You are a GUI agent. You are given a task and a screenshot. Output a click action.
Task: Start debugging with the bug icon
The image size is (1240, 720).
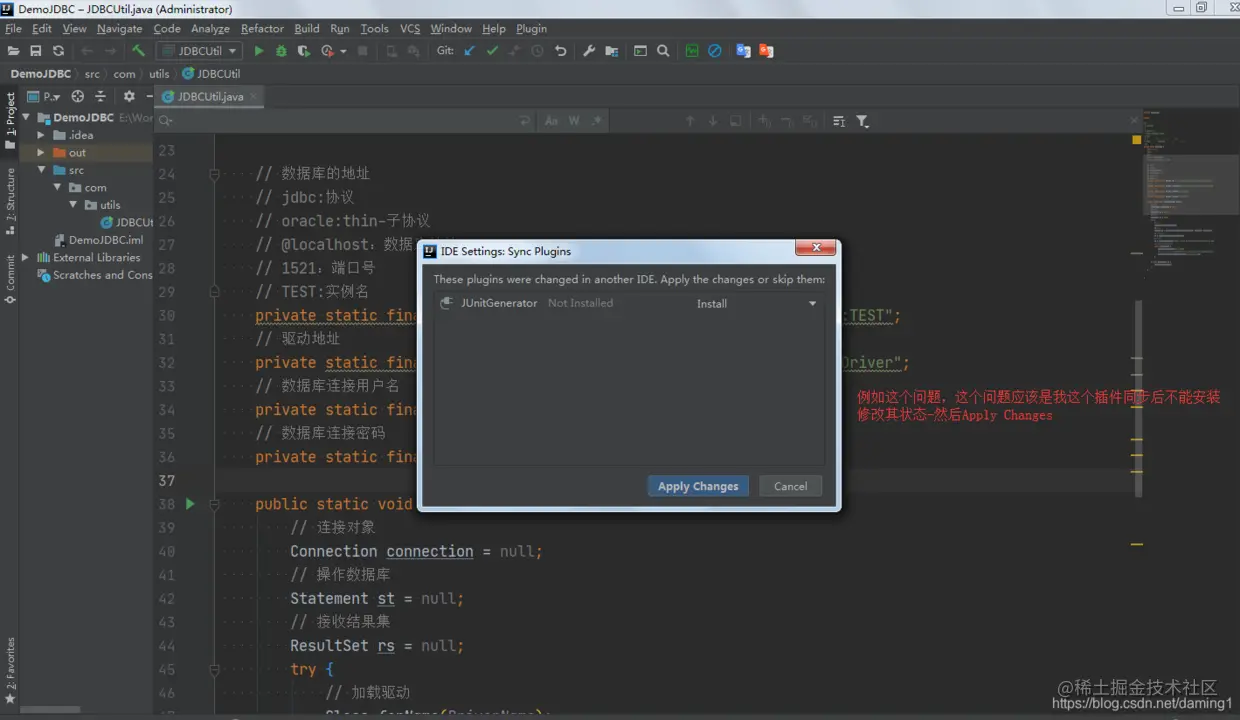[281, 51]
